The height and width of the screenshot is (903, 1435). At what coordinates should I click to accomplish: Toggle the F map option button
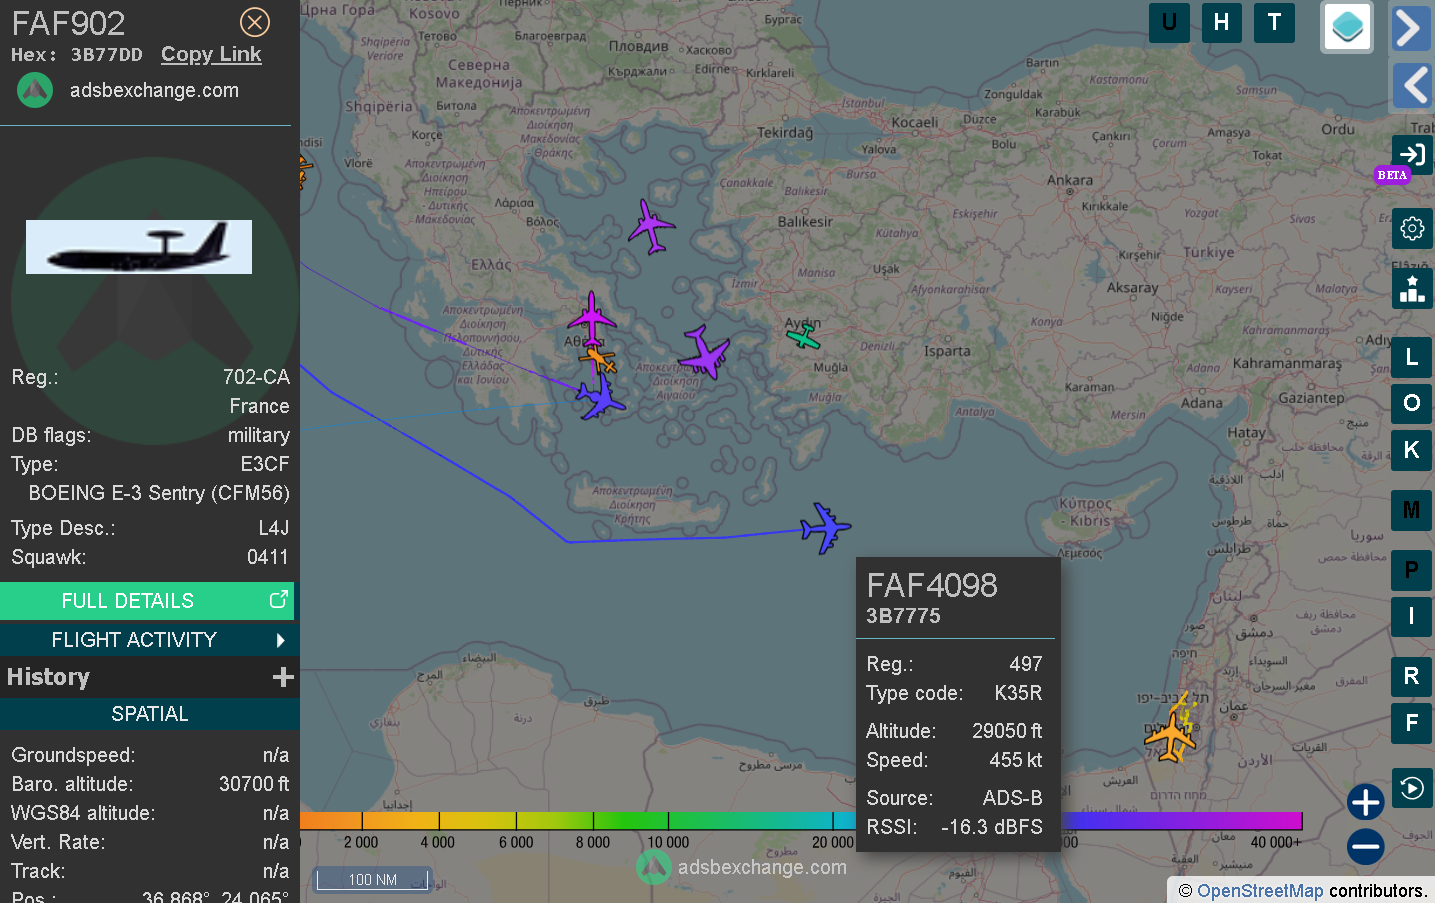pyautogui.click(x=1411, y=723)
